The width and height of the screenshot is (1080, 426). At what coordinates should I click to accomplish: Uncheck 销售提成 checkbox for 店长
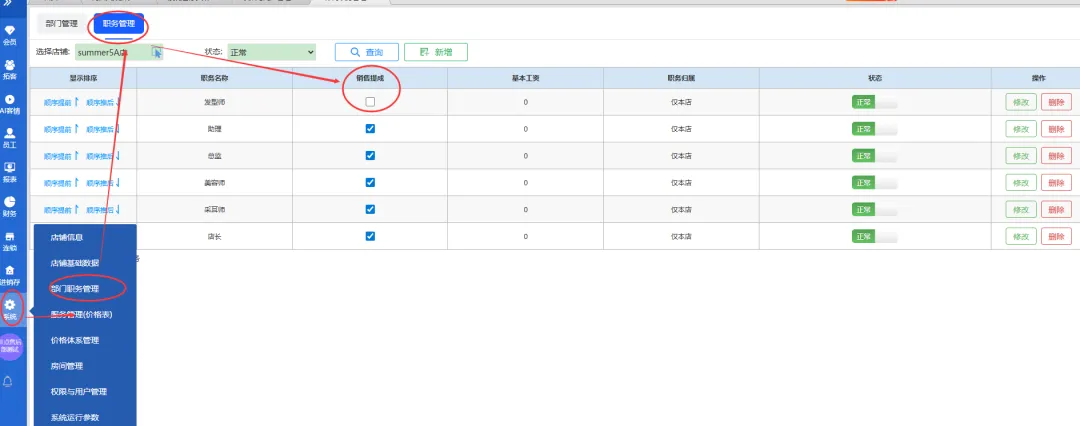tap(370, 236)
